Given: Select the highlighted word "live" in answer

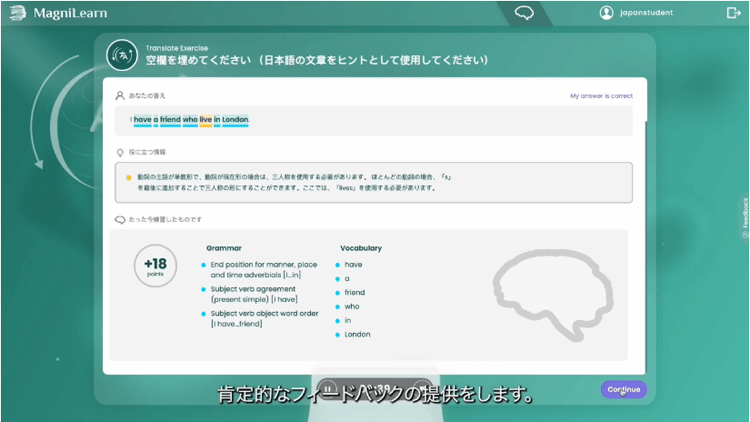Looking at the screenshot, I should (x=205, y=120).
